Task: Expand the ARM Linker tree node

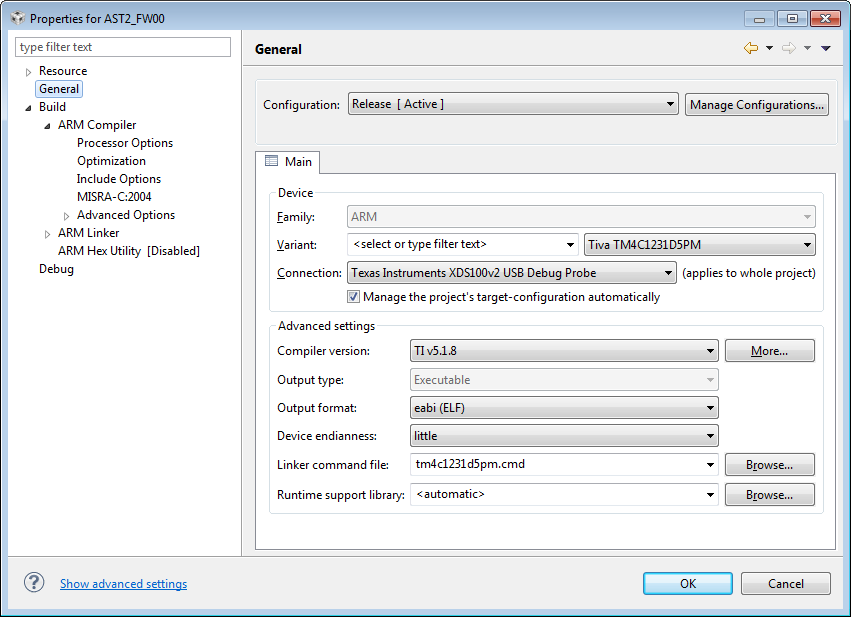Action: pyautogui.click(x=47, y=234)
